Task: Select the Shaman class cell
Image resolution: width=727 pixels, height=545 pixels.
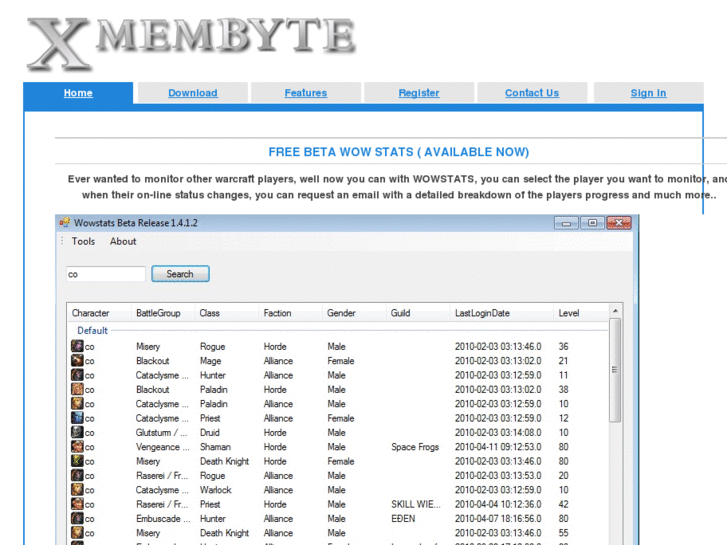Action: click(215, 447)
